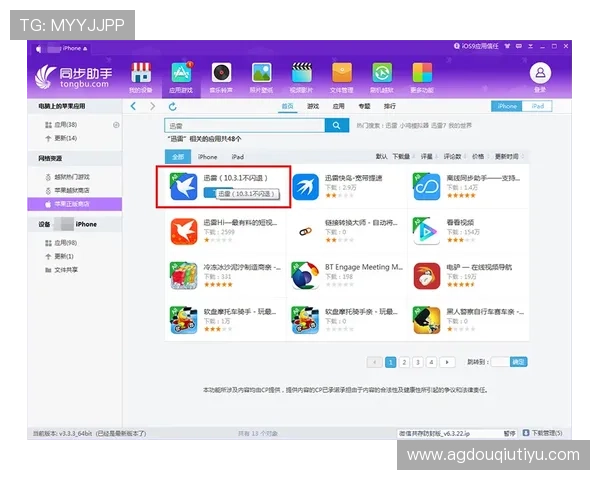Open the 电驴 red app icon
Viewport: 600px width, 480px height.
point(427,276)
